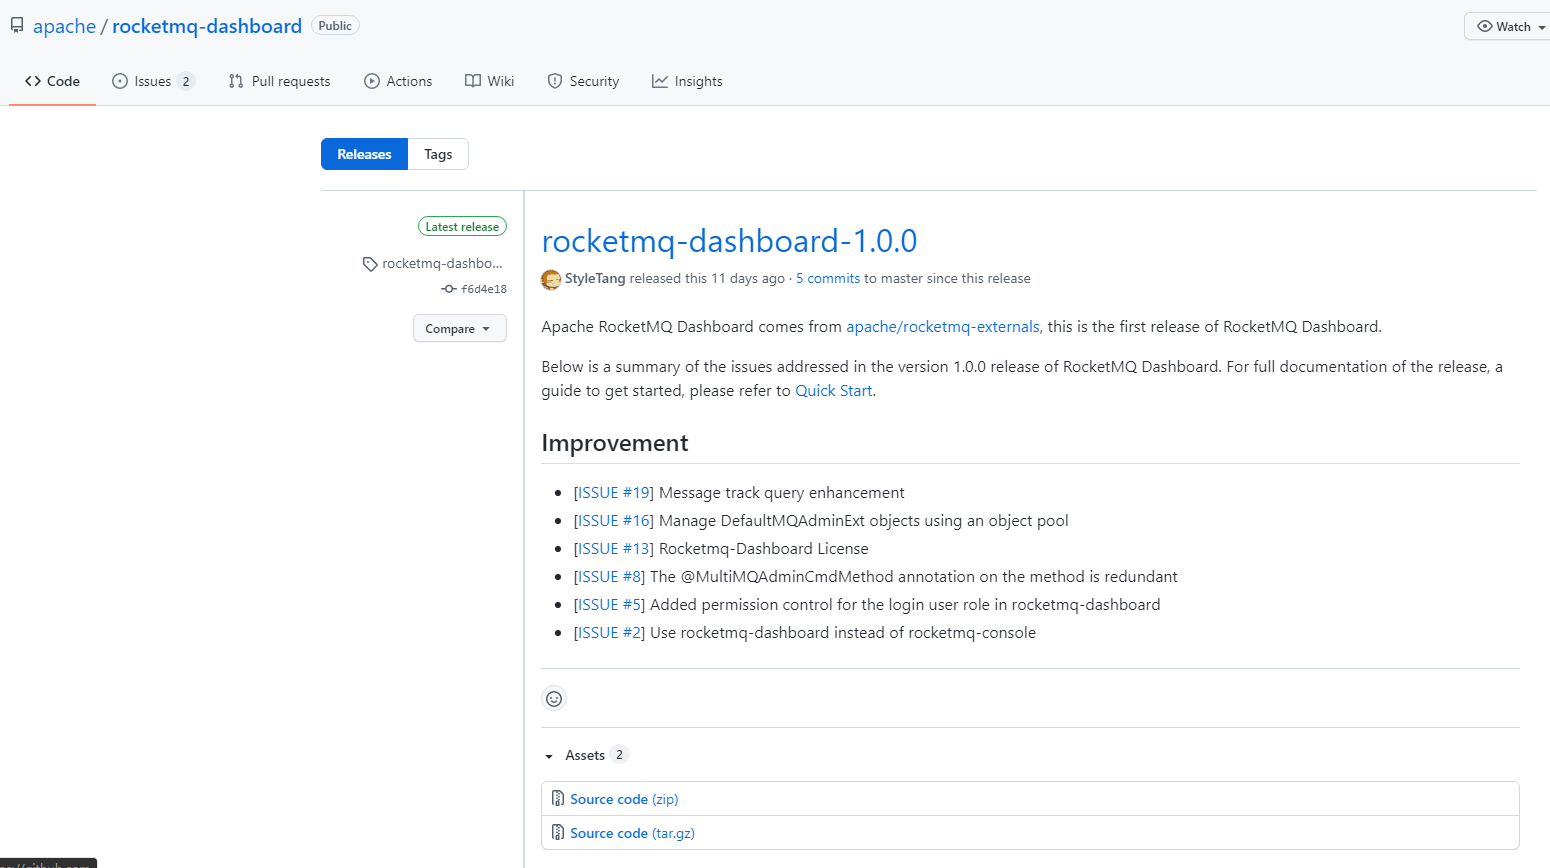This screenshot has height=868, width=1550.
Task: Click the commit icon next to f6d4e18
Action: point(449,289)
